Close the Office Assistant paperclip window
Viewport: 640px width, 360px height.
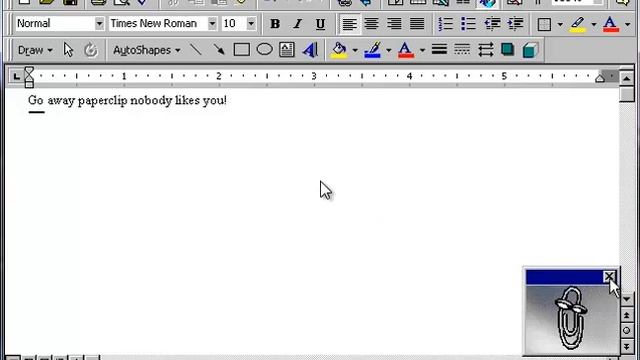pos(609,277)
